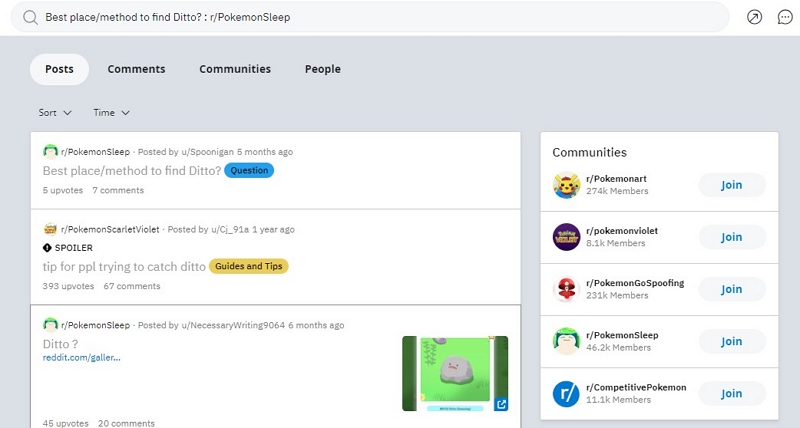
Task: Click r/PokemonSleep avatar on Spoonigan's post
Action: coord(51,152)
